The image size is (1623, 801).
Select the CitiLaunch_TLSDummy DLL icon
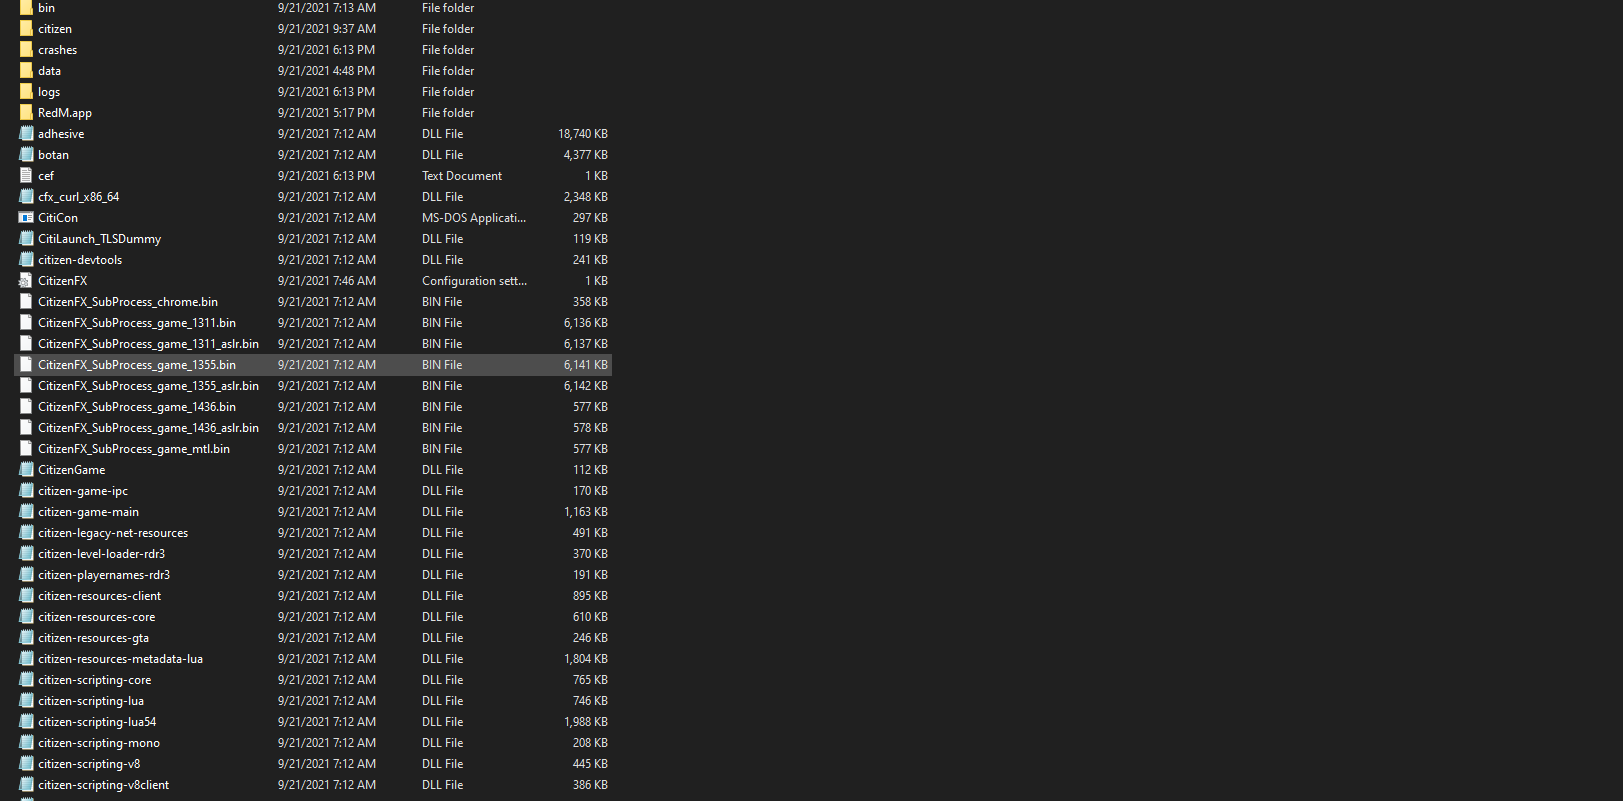click(26, 238)
